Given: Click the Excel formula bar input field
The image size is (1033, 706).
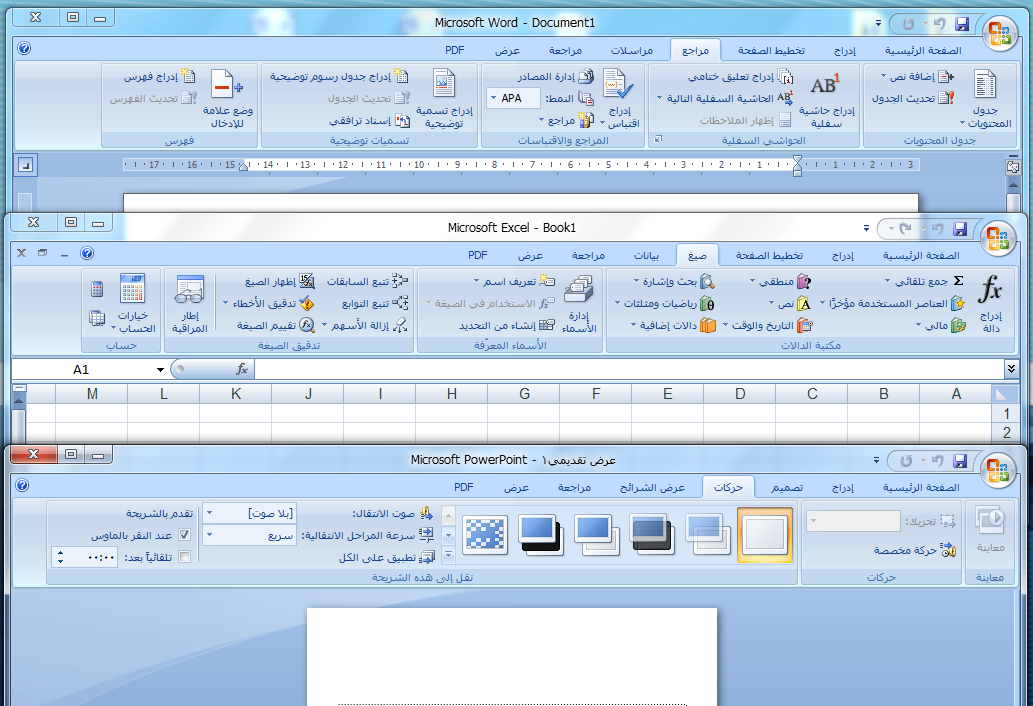Looking at the screenshot, I should pyautogui.click(x=629, y=369).
